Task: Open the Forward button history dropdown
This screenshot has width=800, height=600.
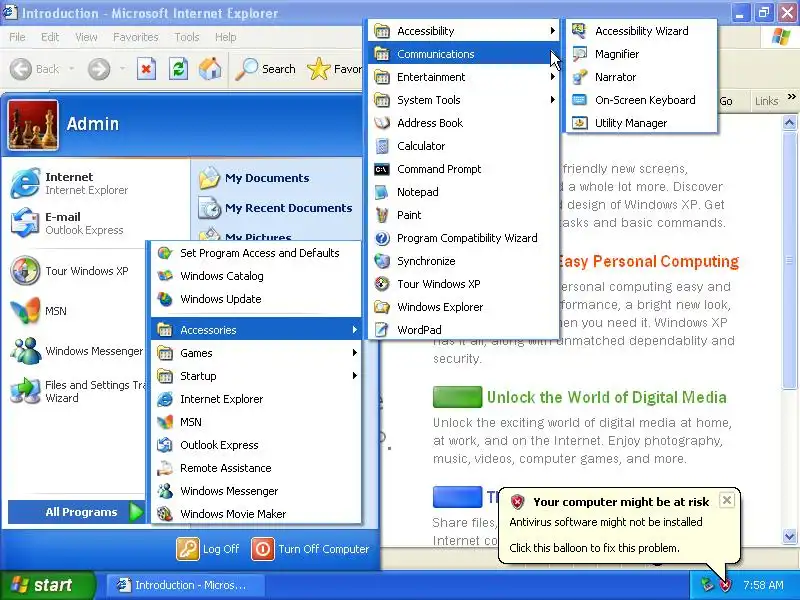Action: pyautogui.click(x=122, y=69)
